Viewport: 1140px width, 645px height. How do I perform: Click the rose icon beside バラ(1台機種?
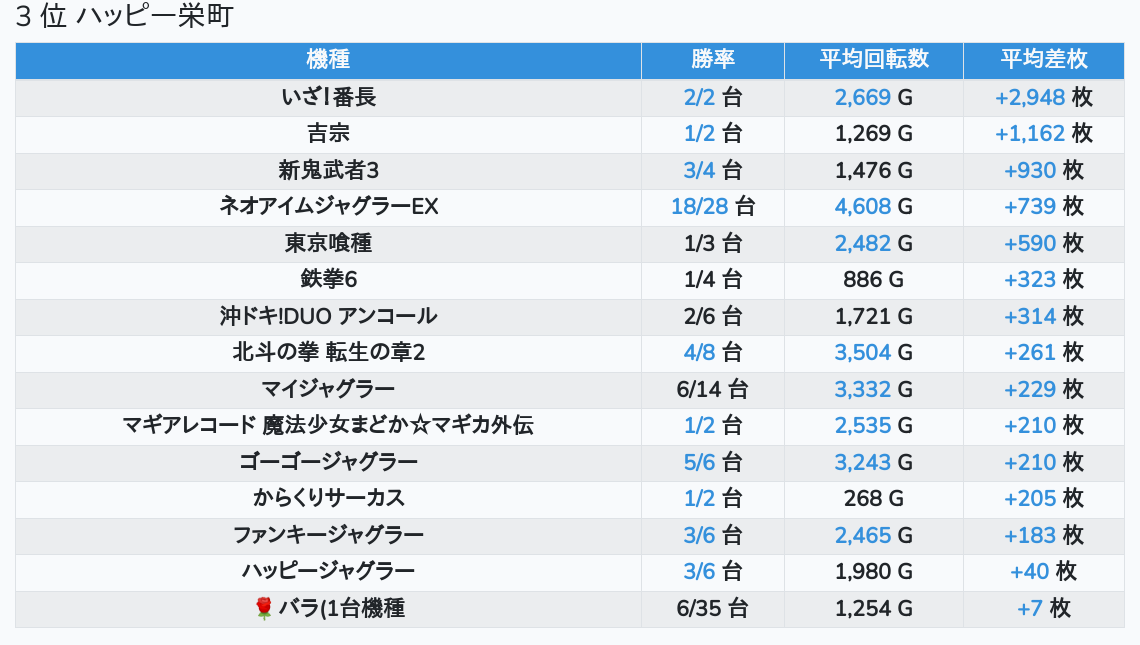[264, 608]
